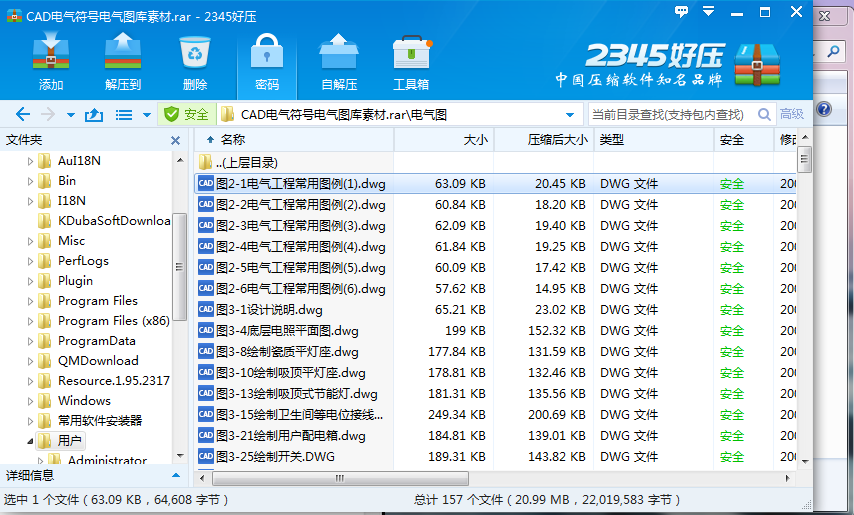
Task: Click the green 安全 shield badge
Action: point(186,114)
